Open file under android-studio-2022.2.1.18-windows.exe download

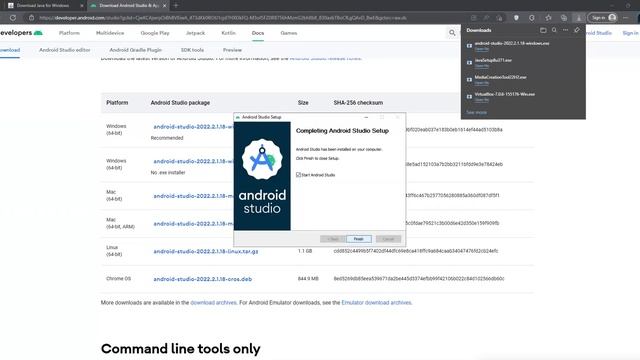pos(482,49)
